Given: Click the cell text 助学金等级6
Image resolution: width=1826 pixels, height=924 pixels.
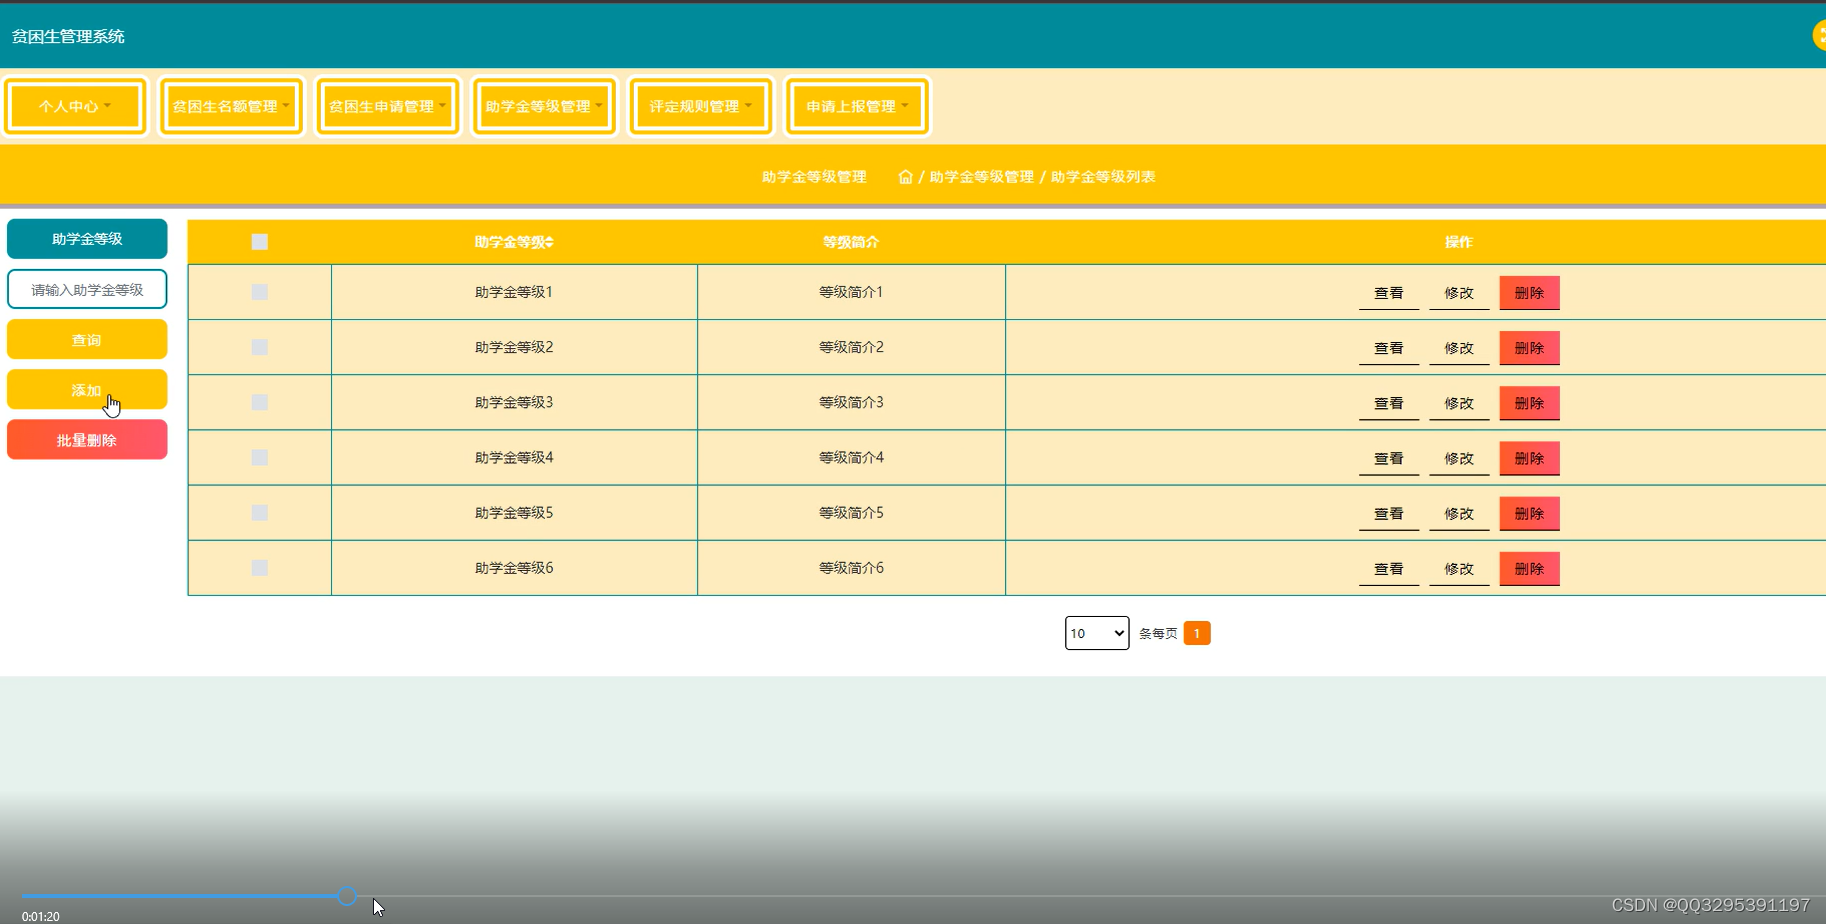Looking at the screenshot, I should [x=514, y=567].
